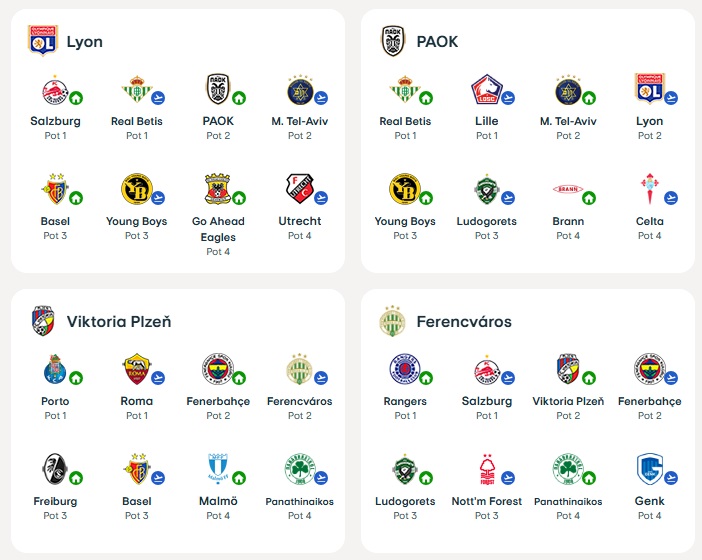Select the Lille crest in PAOK's card
Screen dimensions: 702x560
pos(486,90)
